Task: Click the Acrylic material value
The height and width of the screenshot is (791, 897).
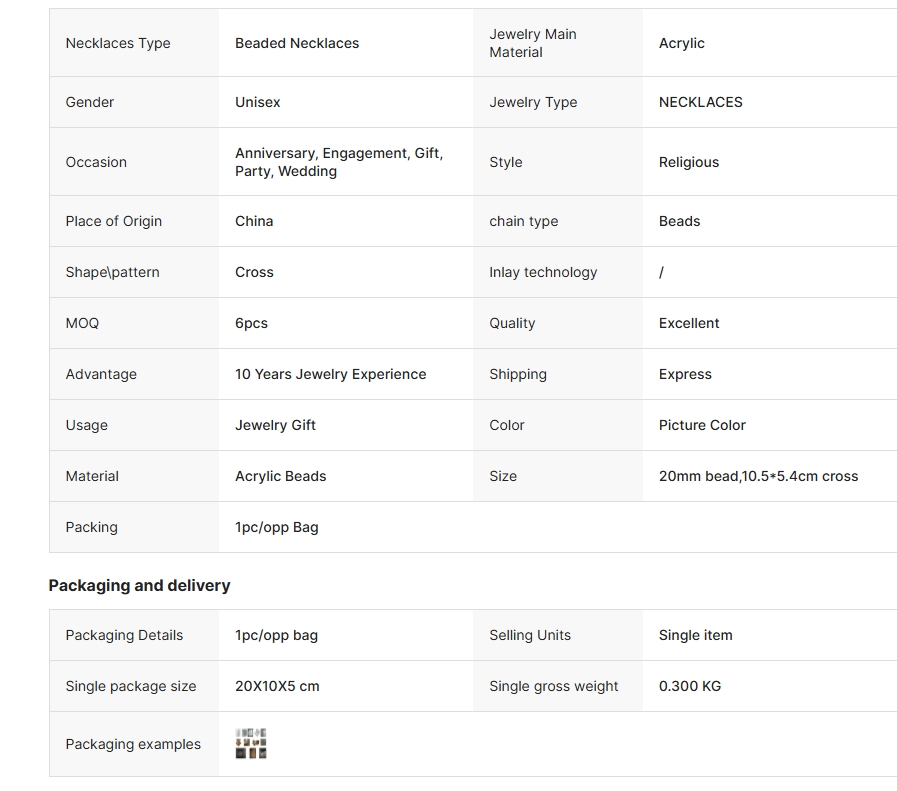Action: 681,43
